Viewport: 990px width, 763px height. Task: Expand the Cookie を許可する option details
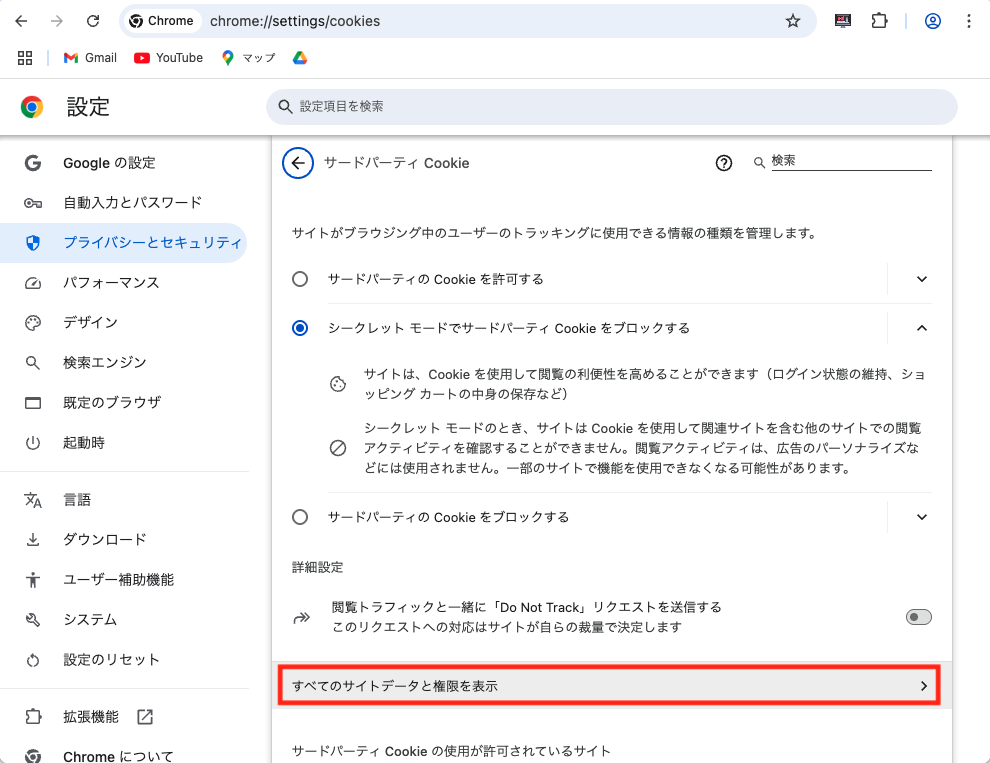(922, 279)
